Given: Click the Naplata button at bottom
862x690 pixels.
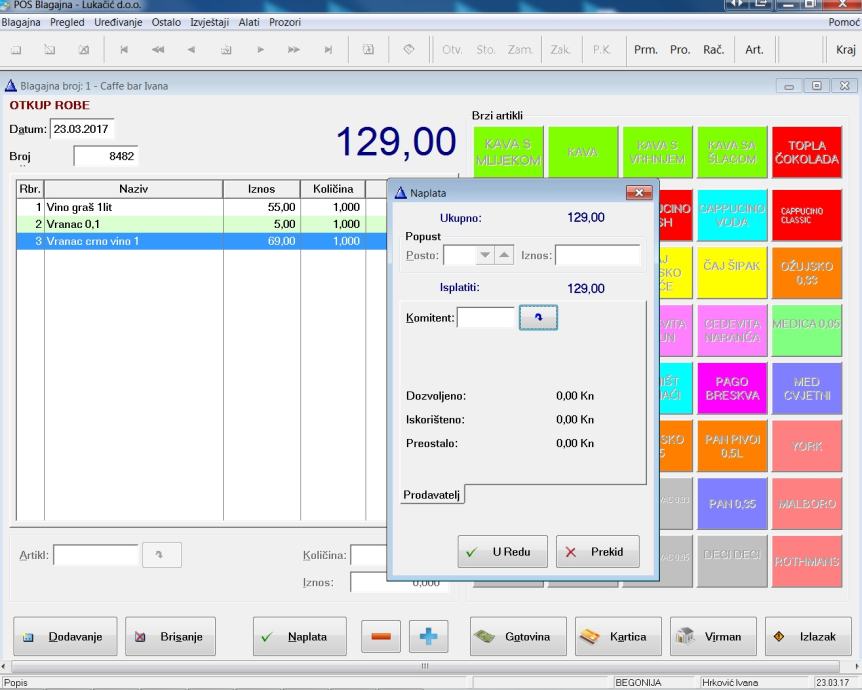Looking at the screenshot, I should tap(300, 636).
